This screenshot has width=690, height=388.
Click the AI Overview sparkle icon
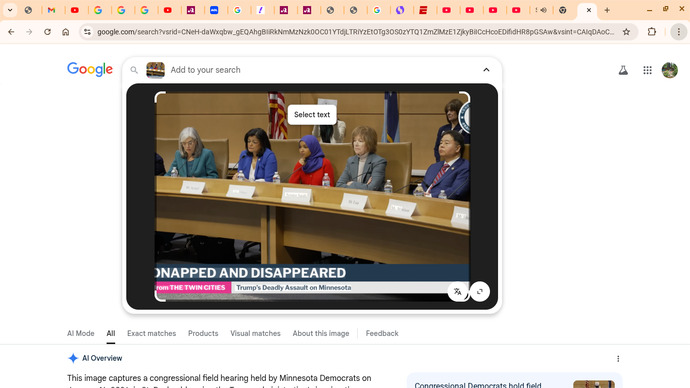click(x=73, y=358)
